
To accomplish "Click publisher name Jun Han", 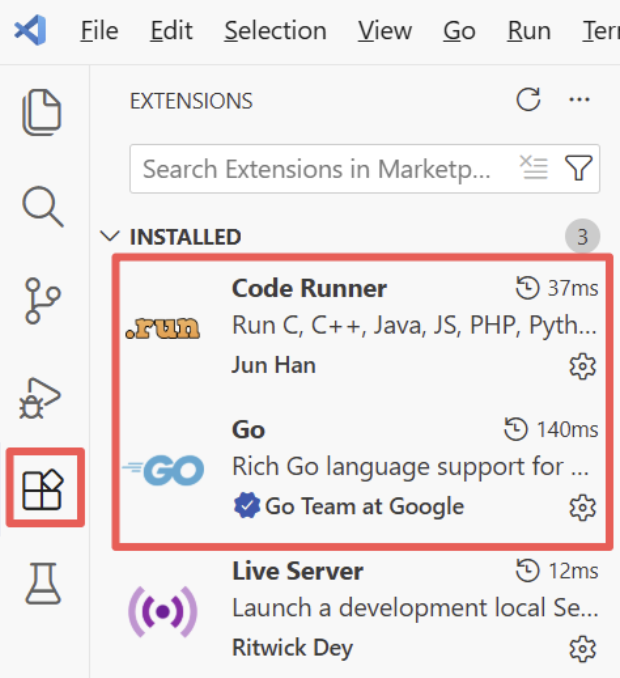I will pos(274,365).
